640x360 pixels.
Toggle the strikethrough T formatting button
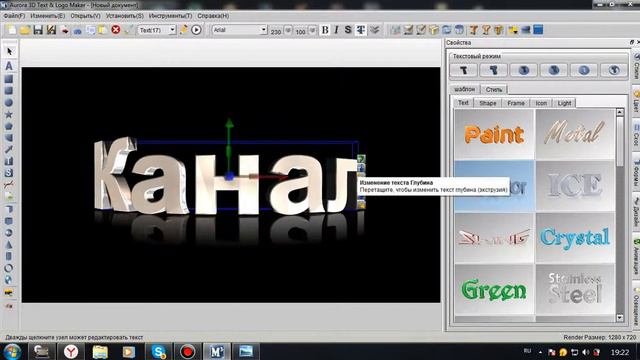pos(361,30)
